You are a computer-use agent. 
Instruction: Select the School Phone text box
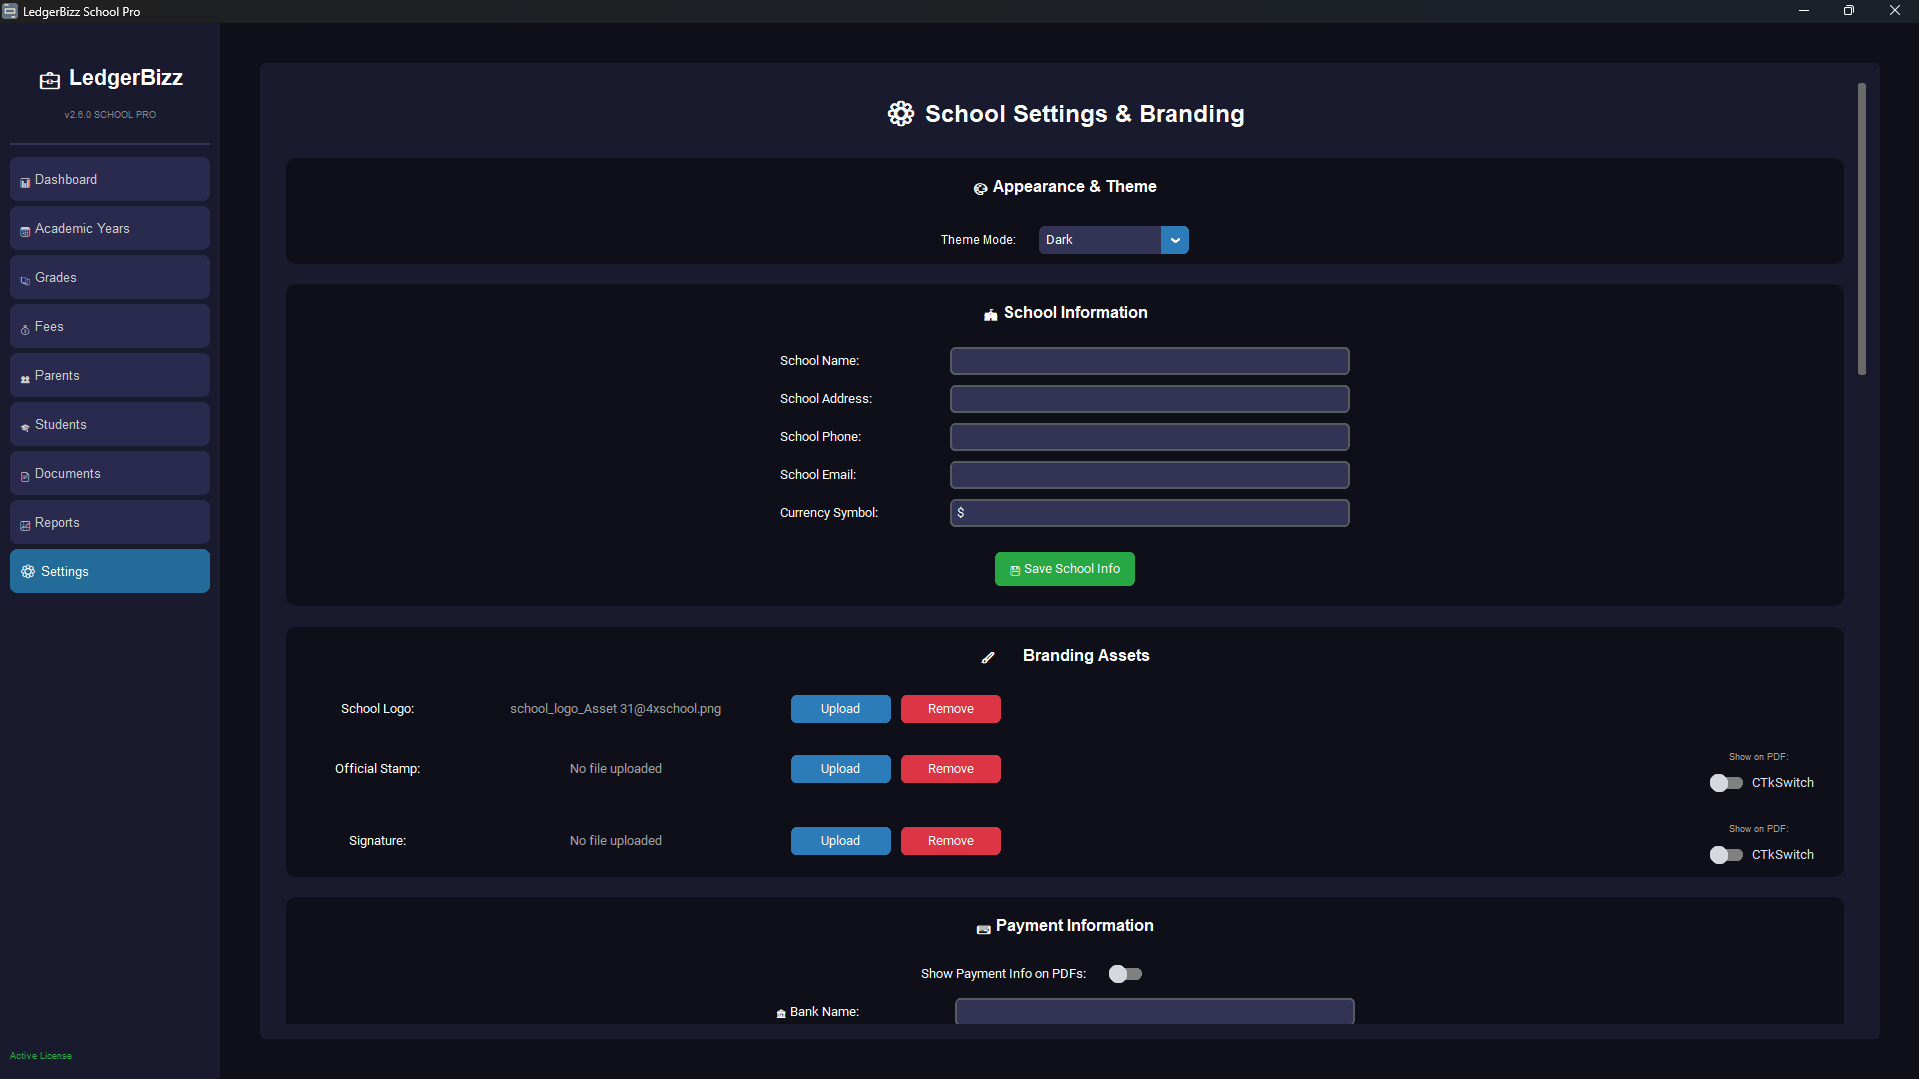coord(1149,437)
